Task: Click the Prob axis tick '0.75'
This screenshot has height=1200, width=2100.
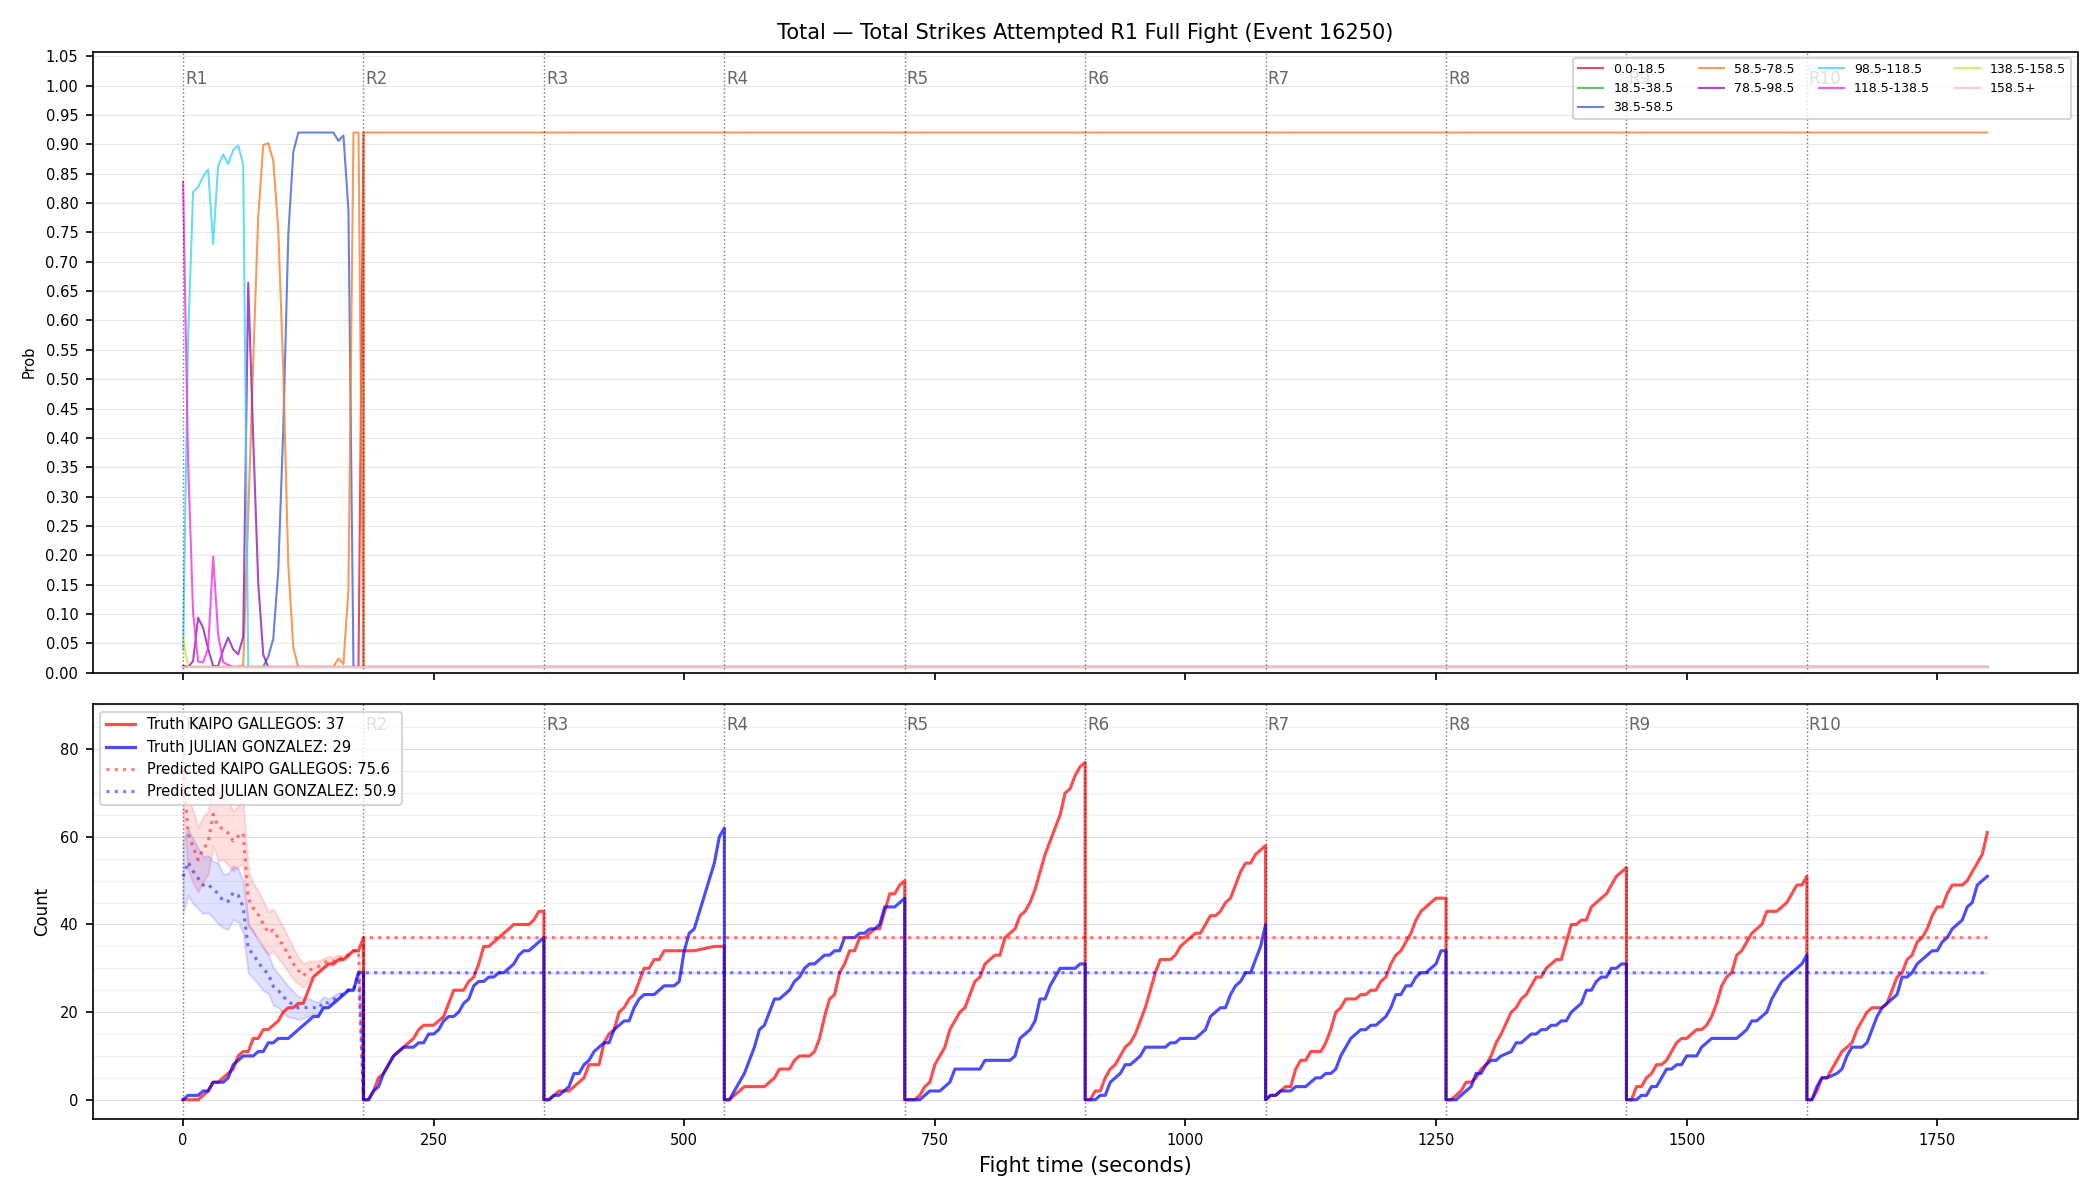Action: click(x=62, y=232)
